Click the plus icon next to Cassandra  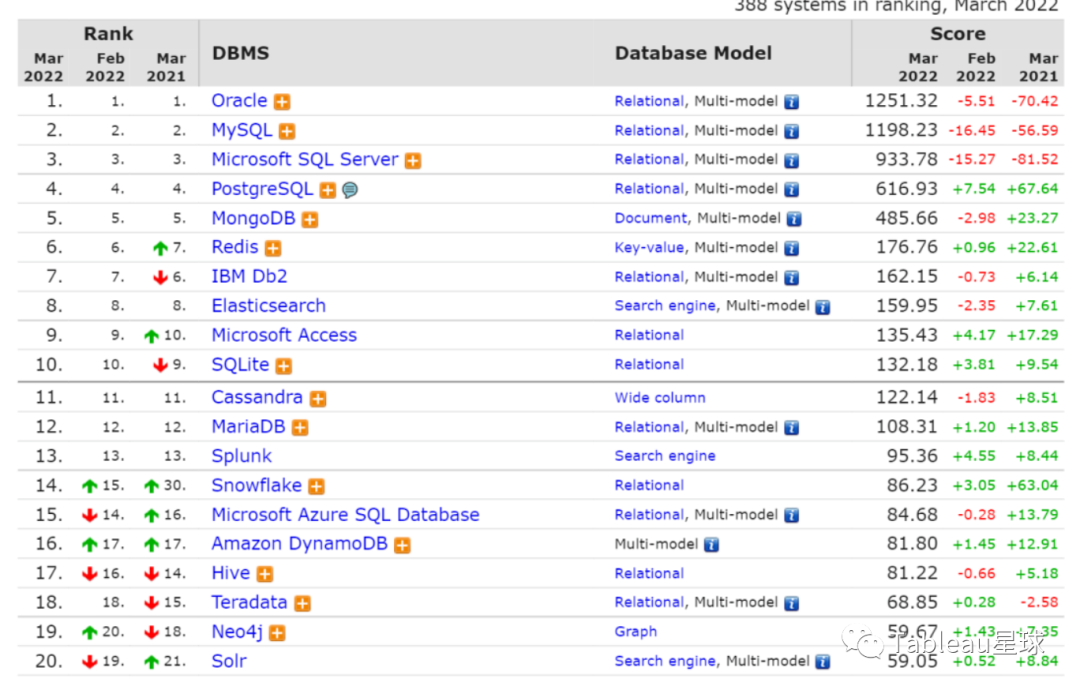317,399
